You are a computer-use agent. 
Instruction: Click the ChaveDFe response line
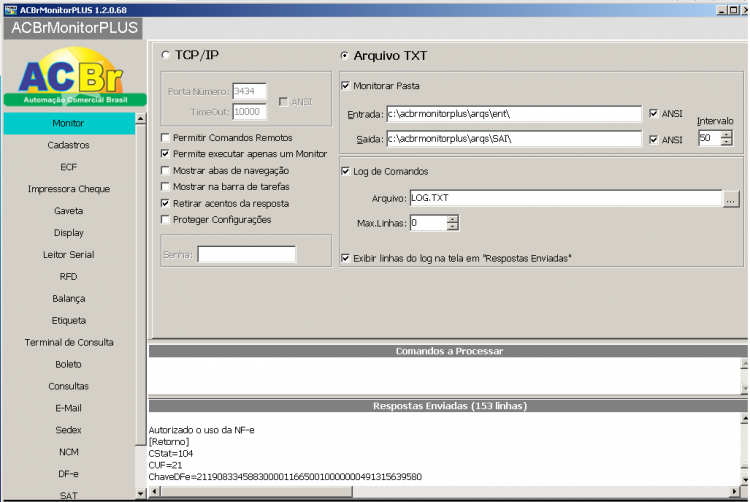(x=285, y=477)
